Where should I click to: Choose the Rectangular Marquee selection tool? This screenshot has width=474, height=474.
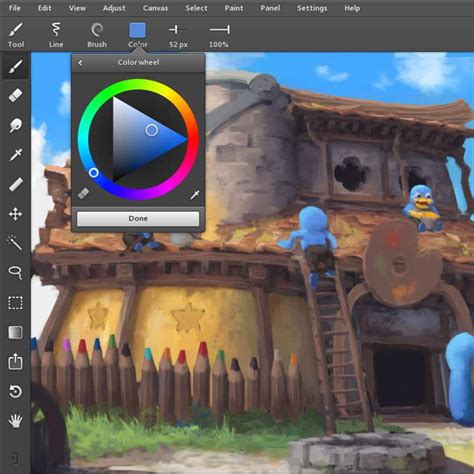pyautogui.click(x=15, y=303)
